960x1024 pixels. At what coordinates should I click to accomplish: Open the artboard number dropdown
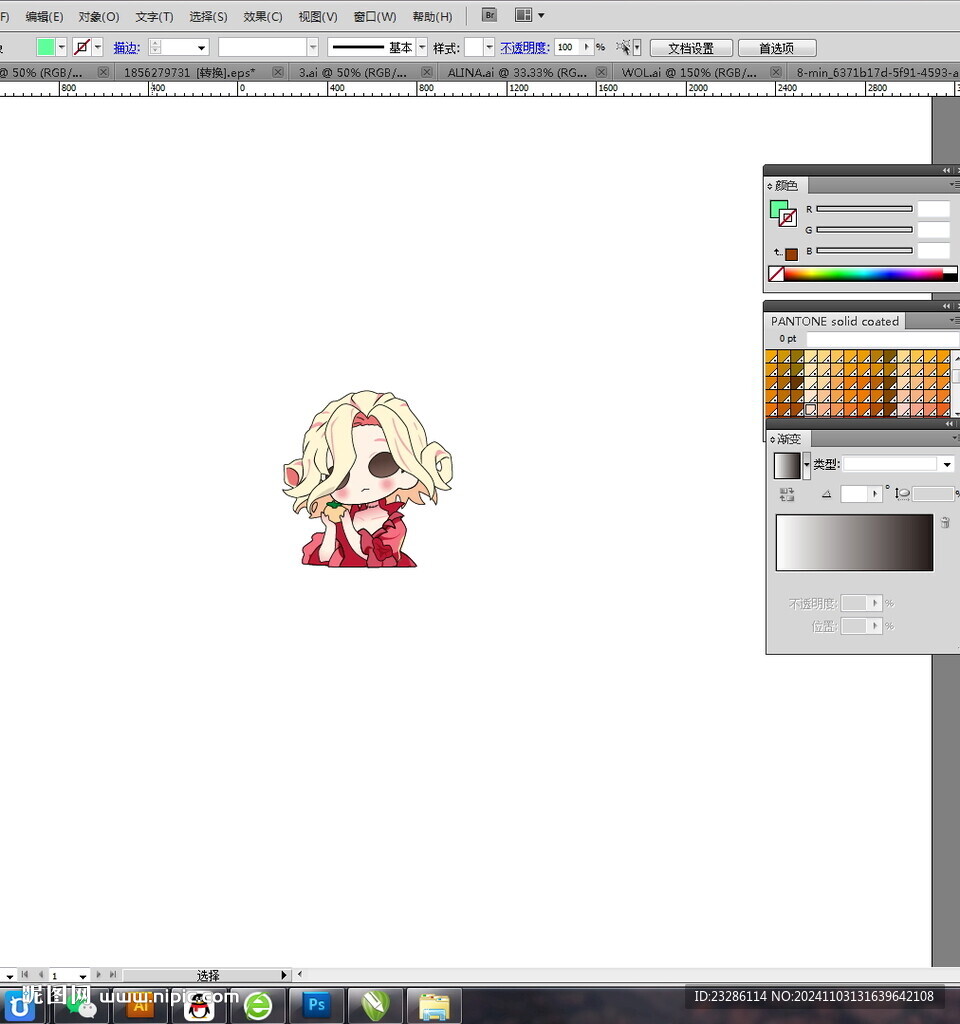[x=83, y=976]
